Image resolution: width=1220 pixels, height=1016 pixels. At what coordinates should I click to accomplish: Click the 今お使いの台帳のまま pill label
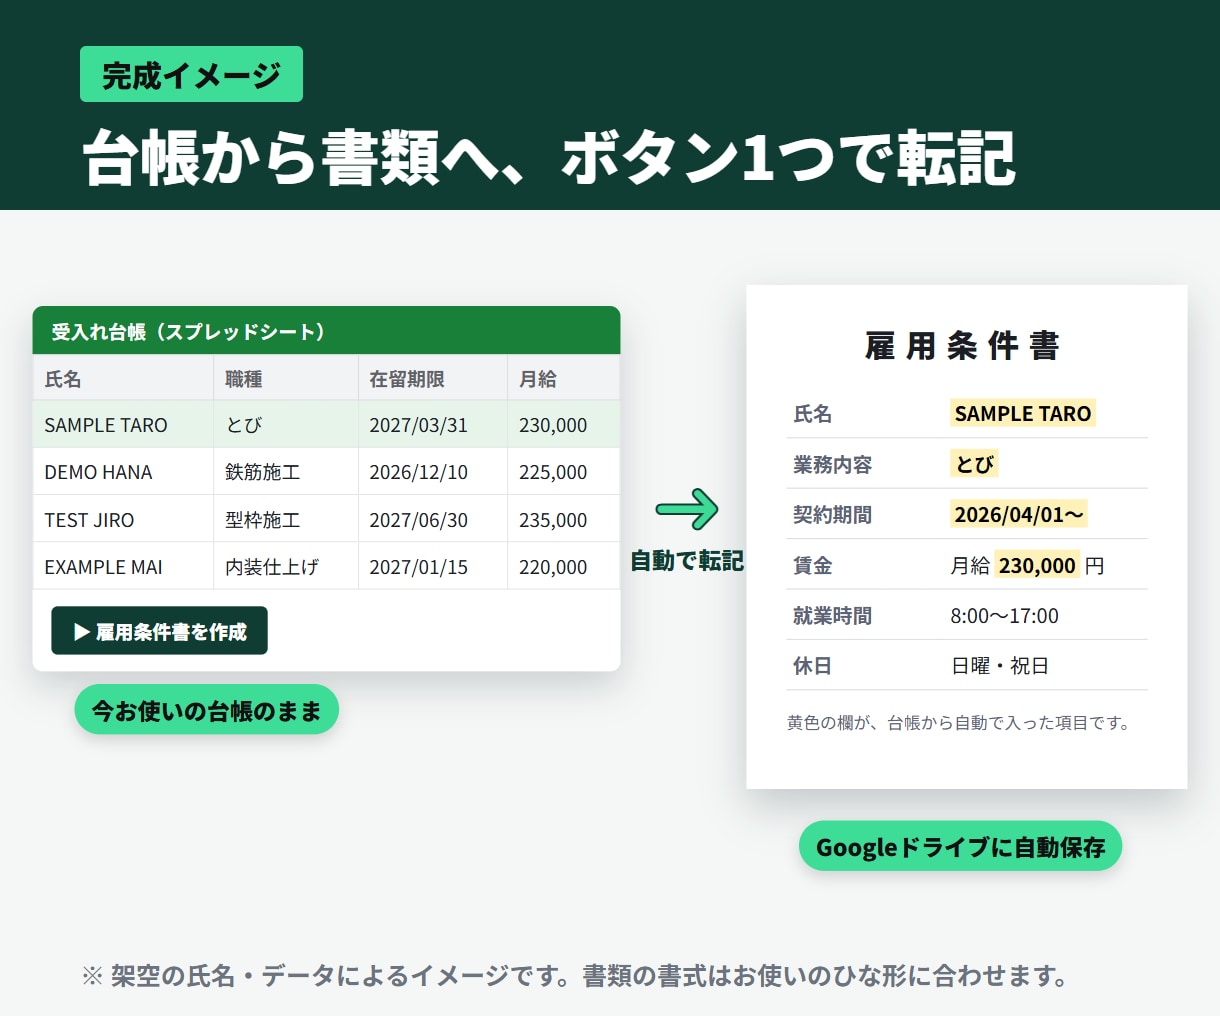[206, 710]
